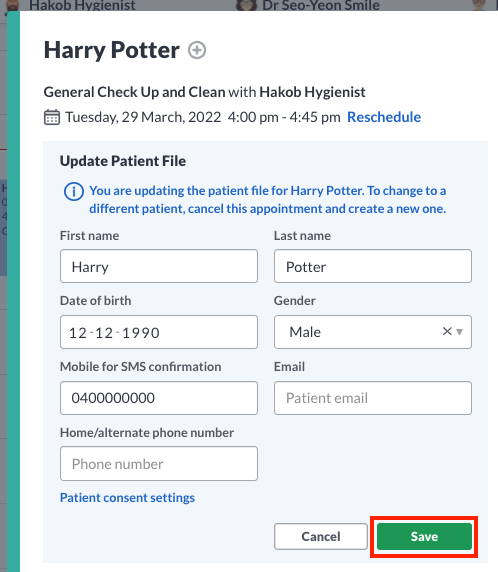Click the Harry Potter patient name heading
The height and width of the screenshot is (572, 498).
[112, 50]
